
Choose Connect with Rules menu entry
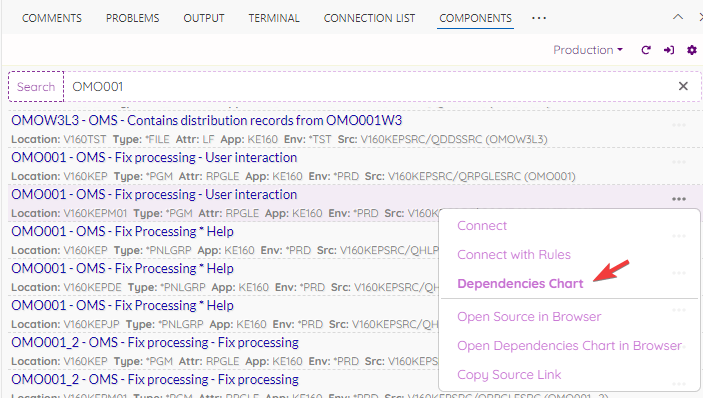514,255
